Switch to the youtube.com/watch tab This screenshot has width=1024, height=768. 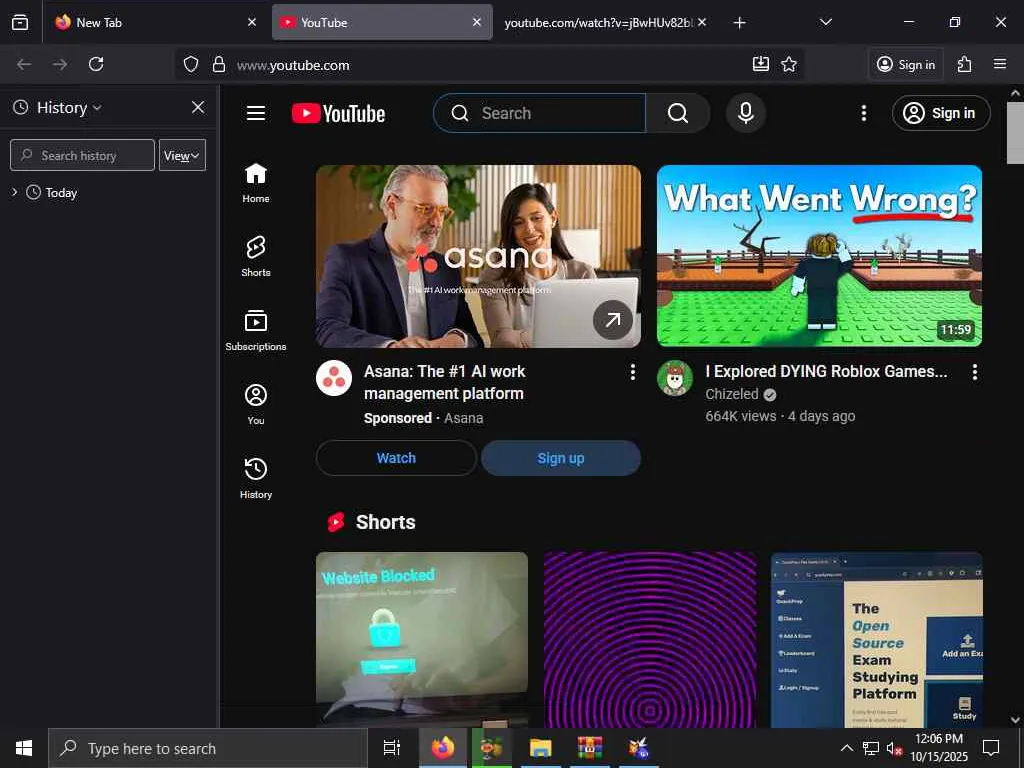coord(598,22)
